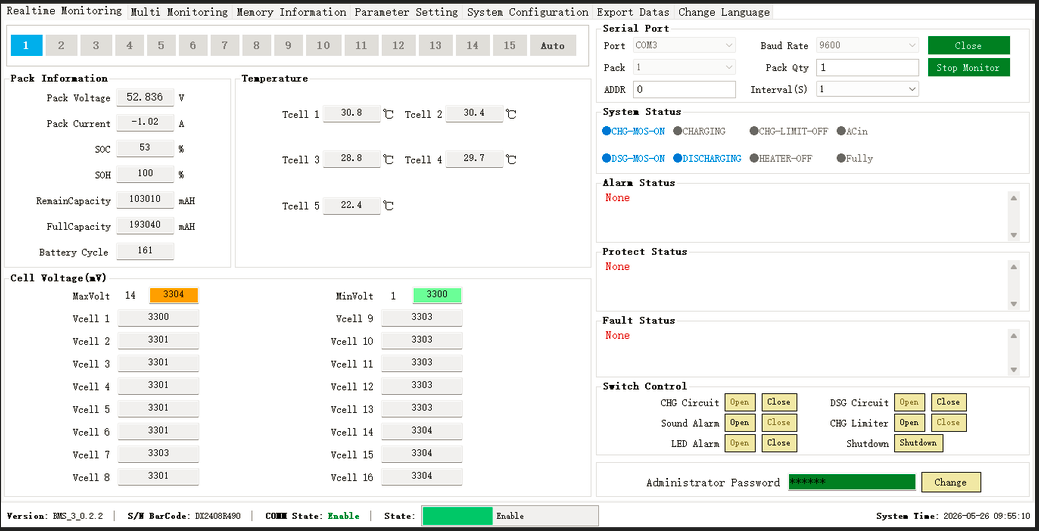The height and width of the screenshot is (531, 1039).
Task: Select pack number 8 button
Action: pyautogui.click(x=256, y=45)
